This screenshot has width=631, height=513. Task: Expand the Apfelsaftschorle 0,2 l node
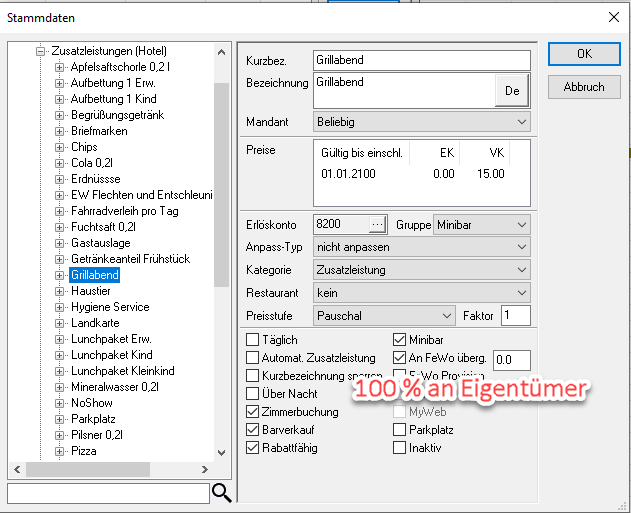pyautogui.click(x=59, y=67)
